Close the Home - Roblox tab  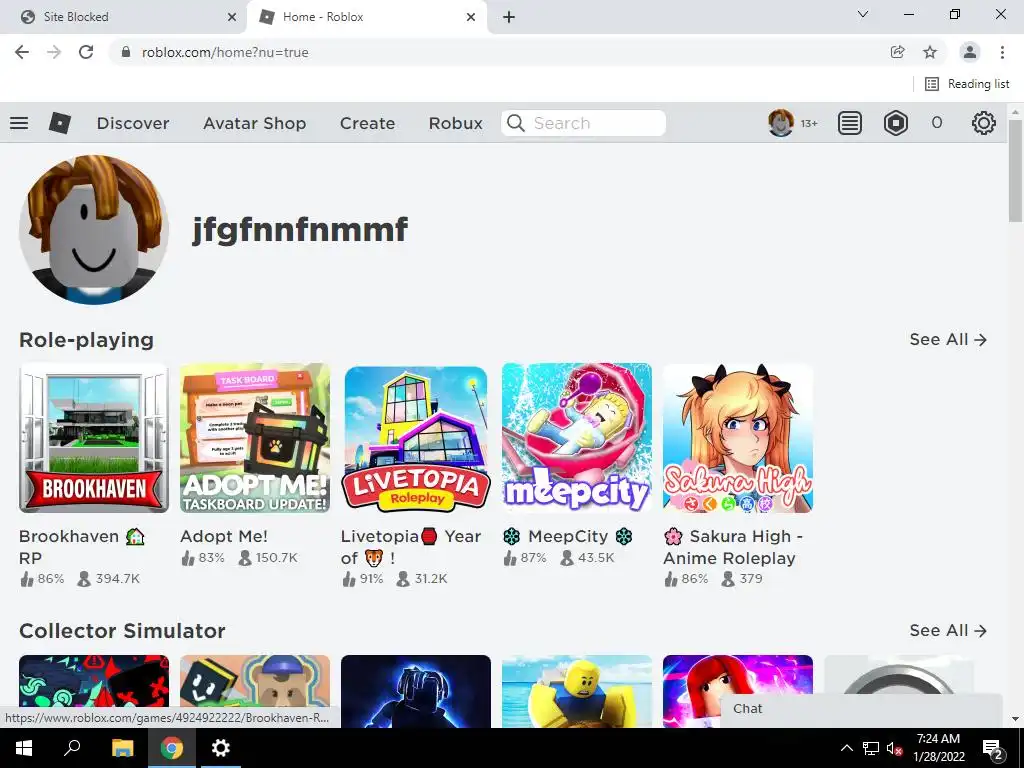[471, 17]
